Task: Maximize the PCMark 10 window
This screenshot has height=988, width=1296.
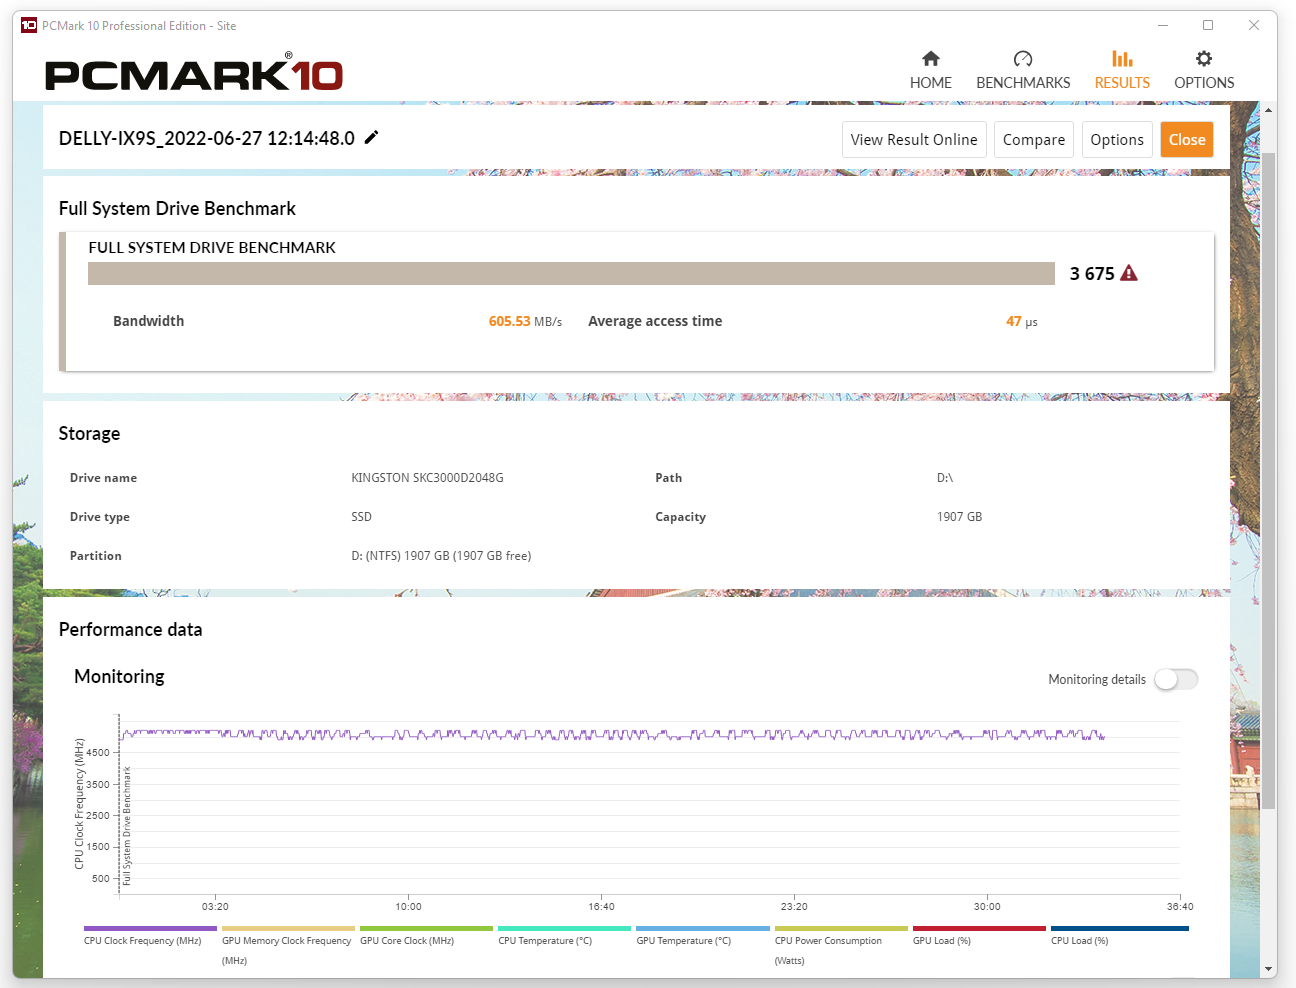Action: point(1208,25)
